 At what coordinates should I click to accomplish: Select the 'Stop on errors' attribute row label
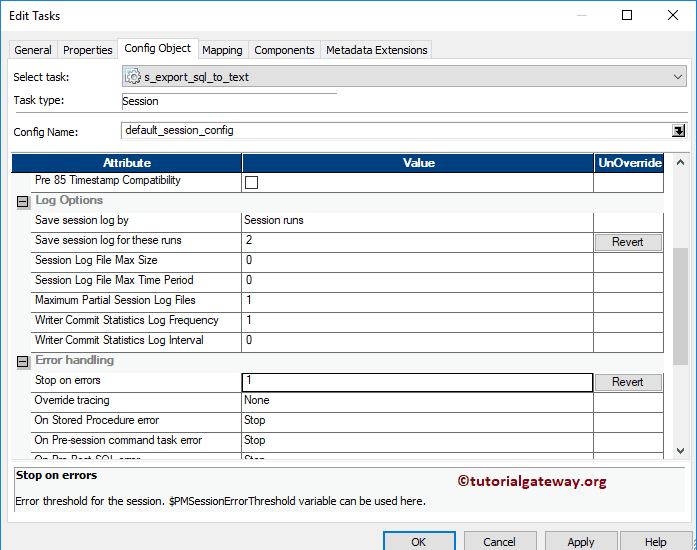68,380
